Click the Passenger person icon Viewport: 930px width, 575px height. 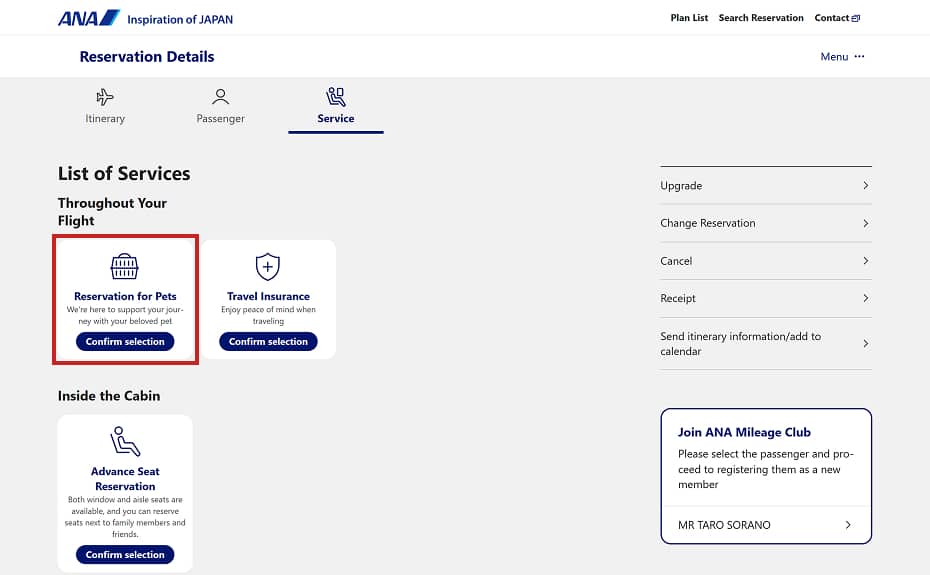tap(220, 97)
